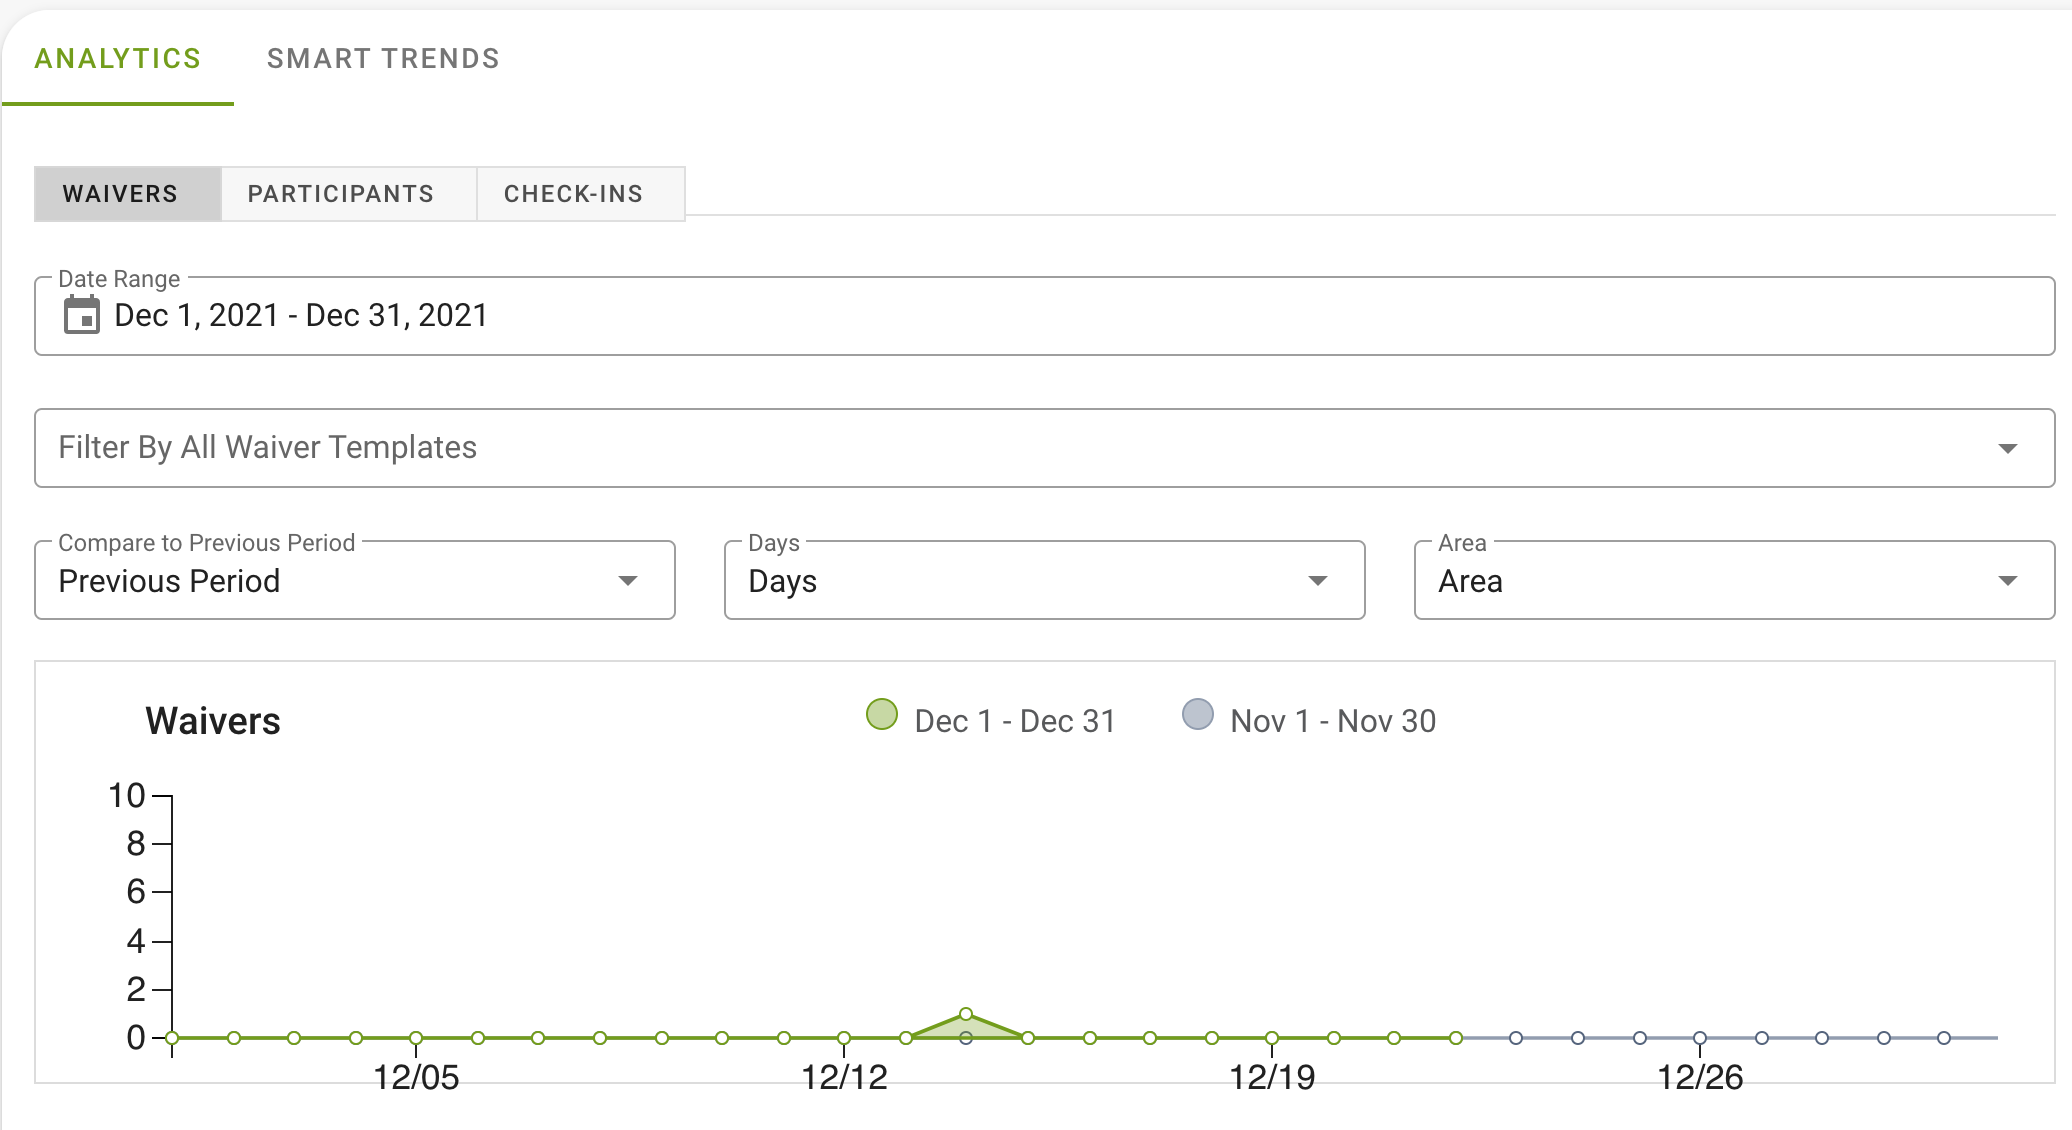Viewport: 2072px width, 1130px height.
Task: Click the waiver templates dropdown arrow
Action: 2007,448
